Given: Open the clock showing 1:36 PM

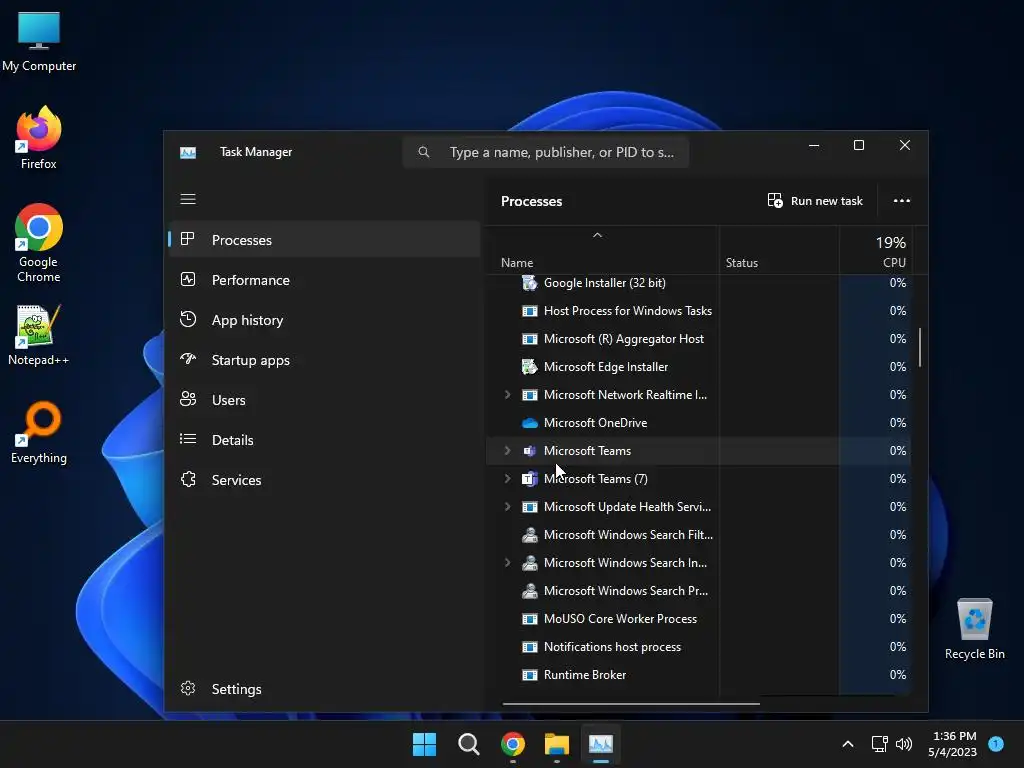Looking at the screenshot, I should point(953,744).
